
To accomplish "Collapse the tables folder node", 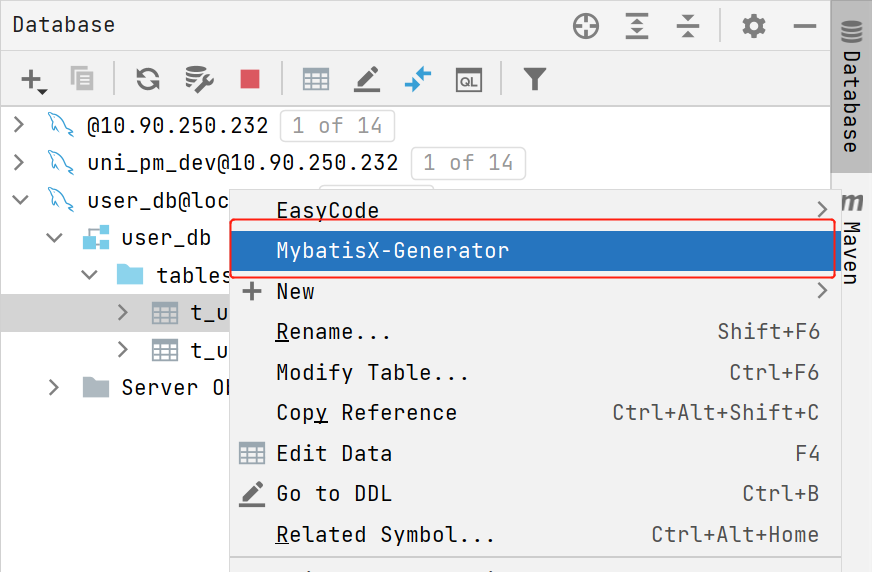I will point(89,275).
